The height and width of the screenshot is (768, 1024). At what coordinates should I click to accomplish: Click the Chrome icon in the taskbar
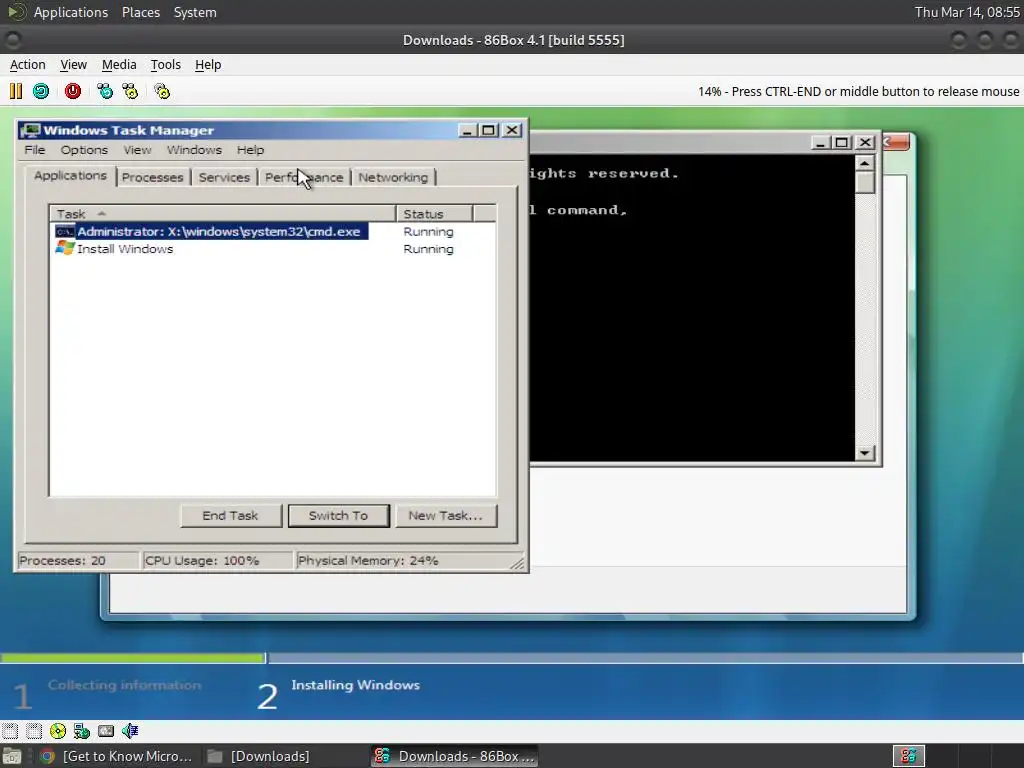[47, 756]
